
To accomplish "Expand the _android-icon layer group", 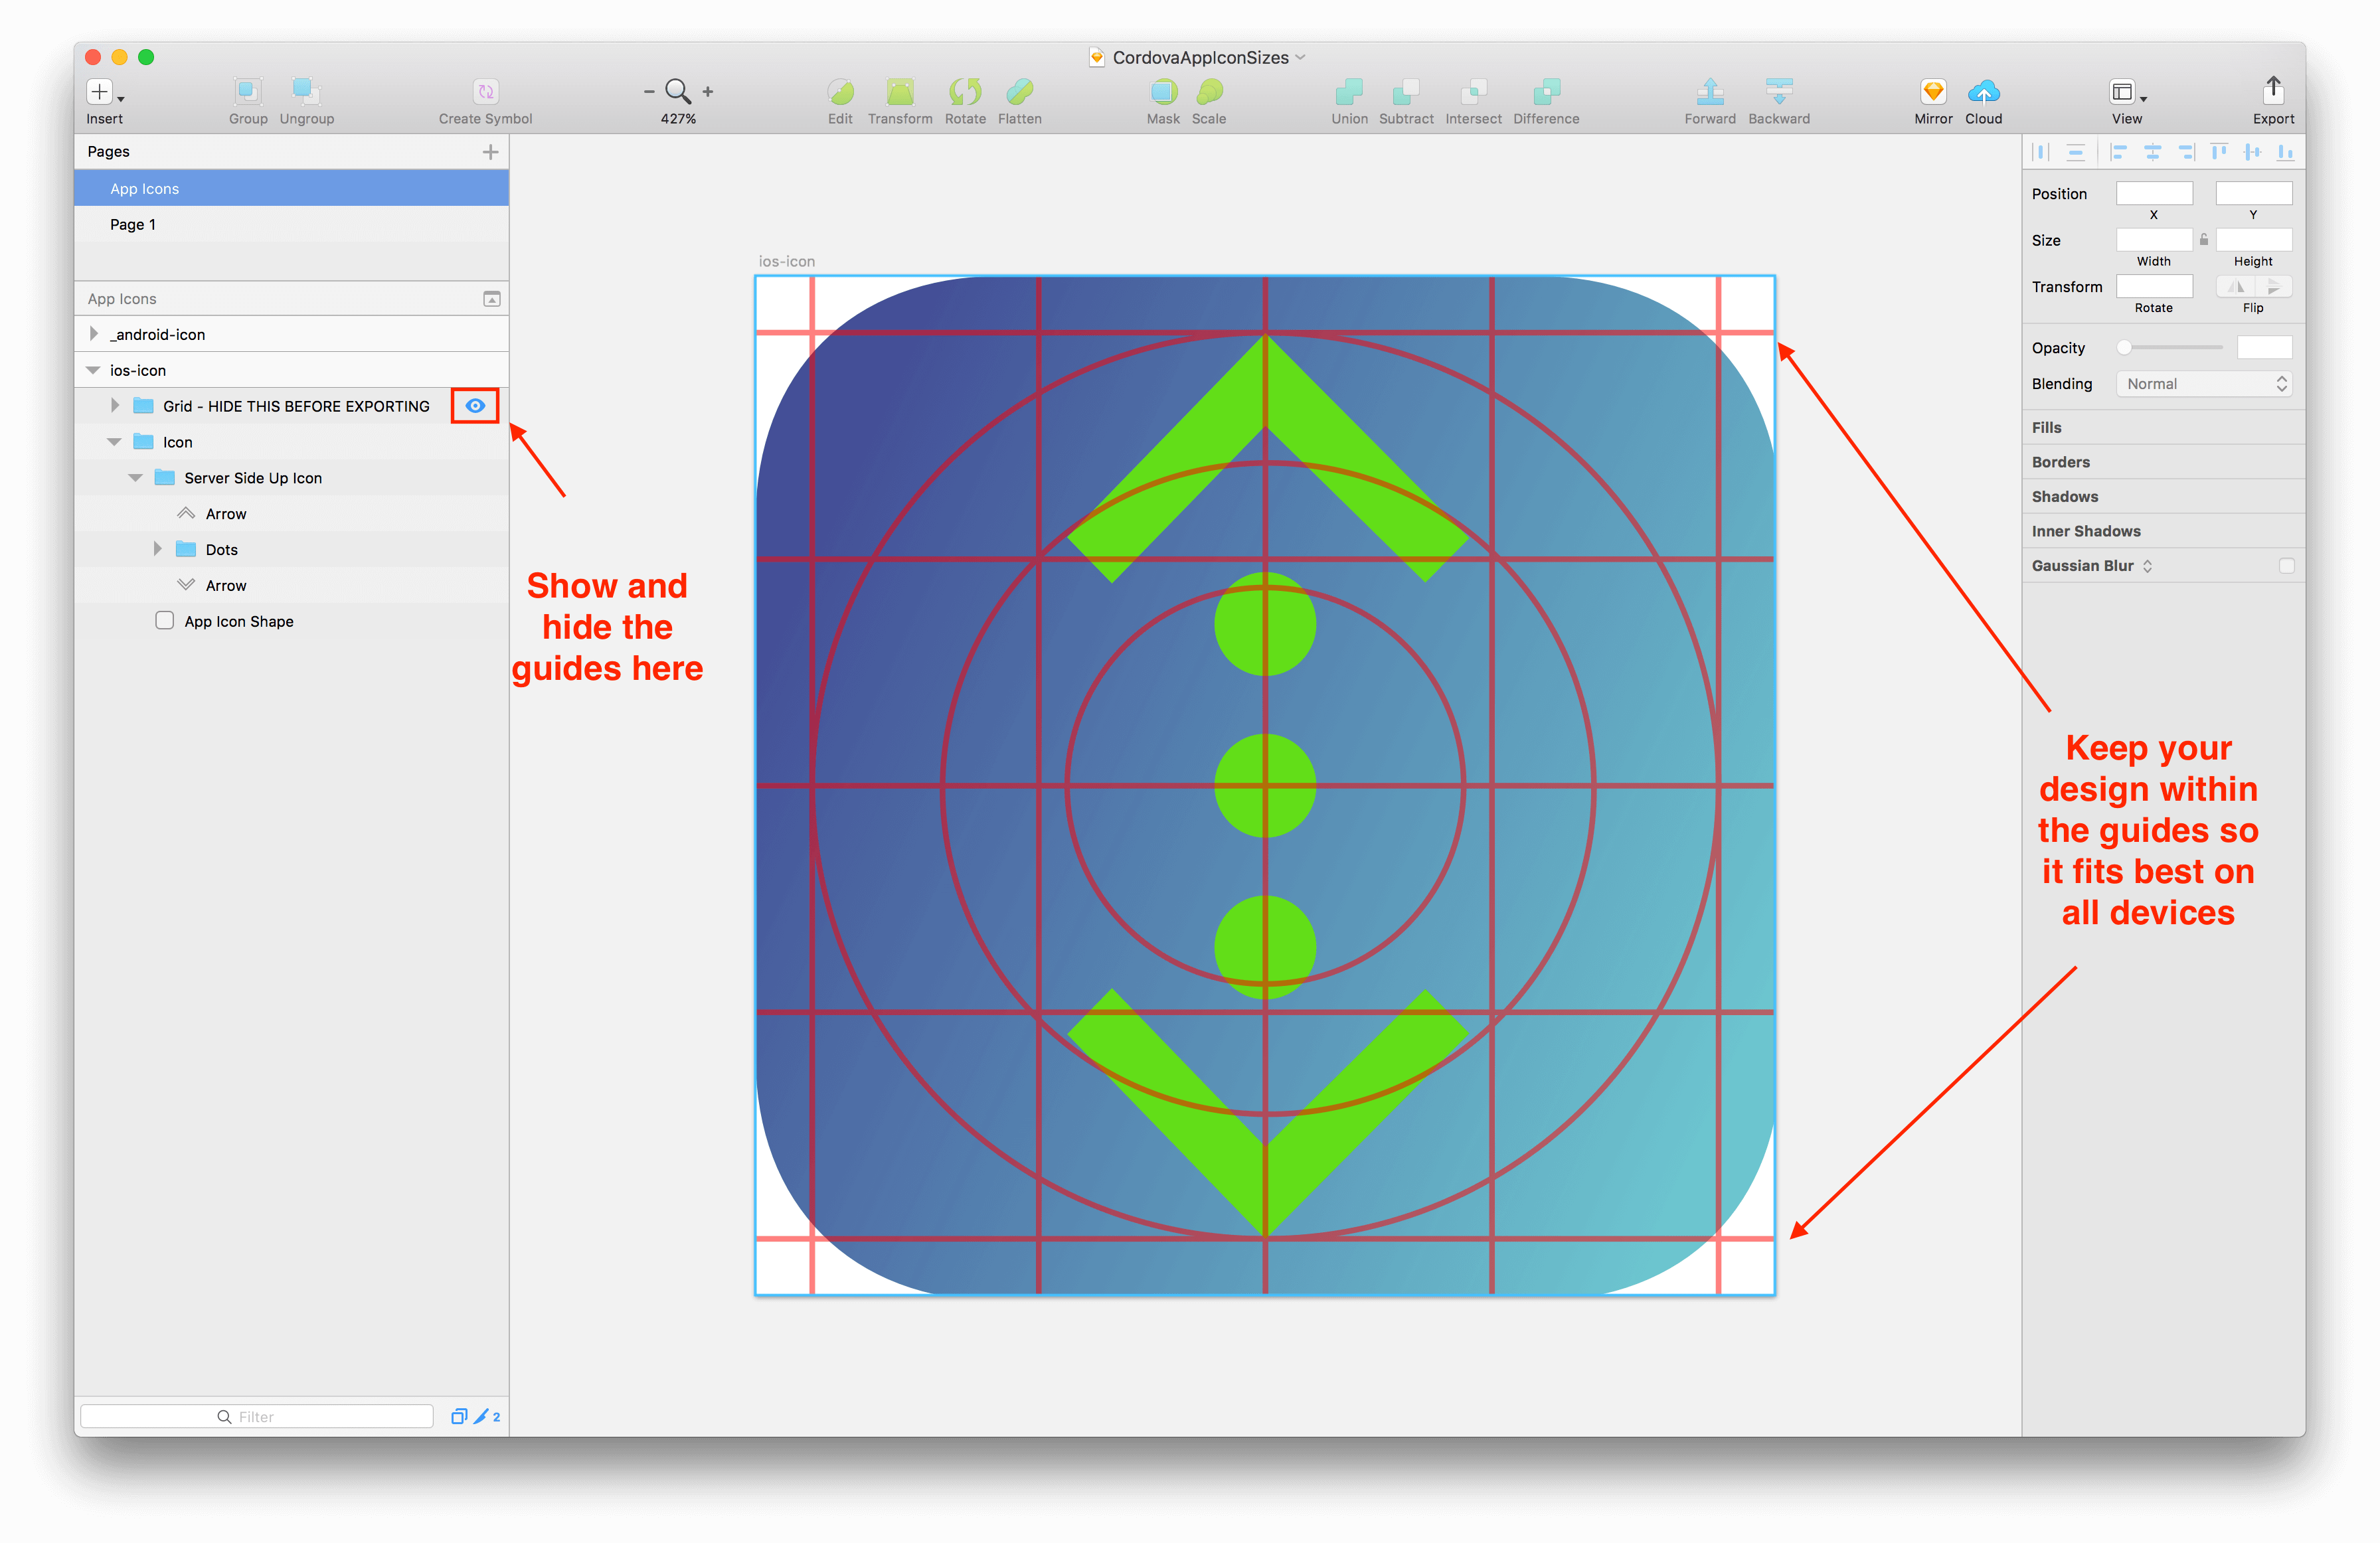I will [93, 333].
